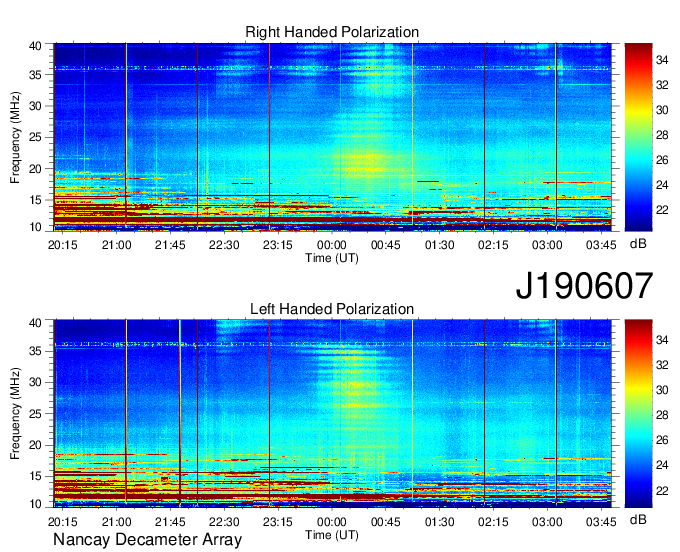Click the Time (UT) label under Left Handed plot

[332, 535]
